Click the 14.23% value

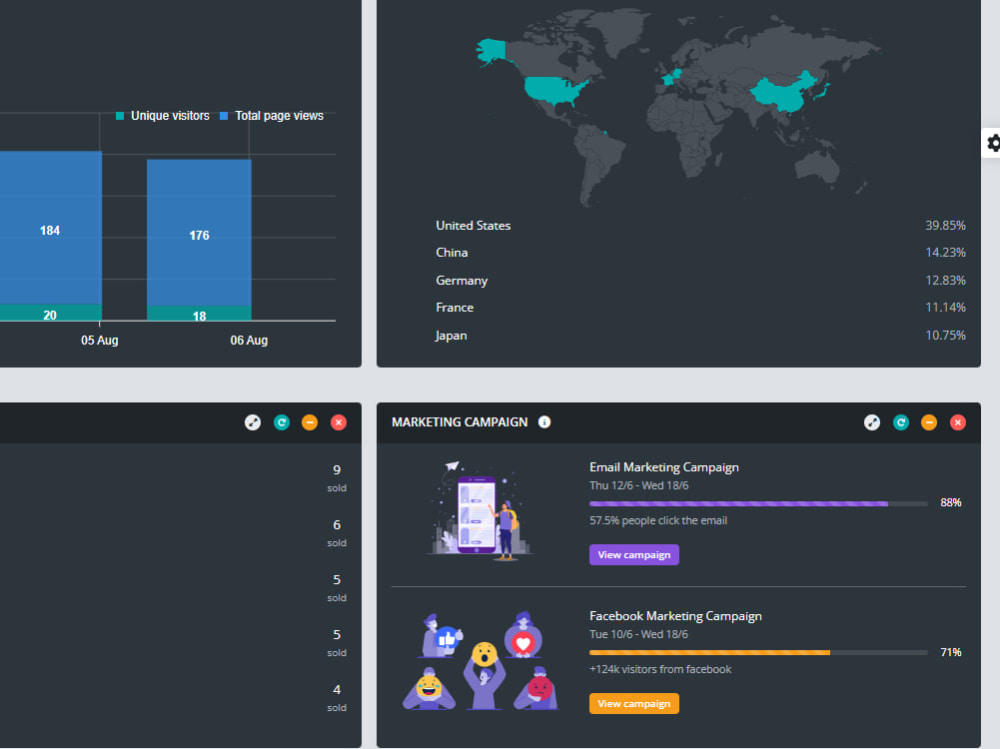pyautogui.click(x=945, y=253)
